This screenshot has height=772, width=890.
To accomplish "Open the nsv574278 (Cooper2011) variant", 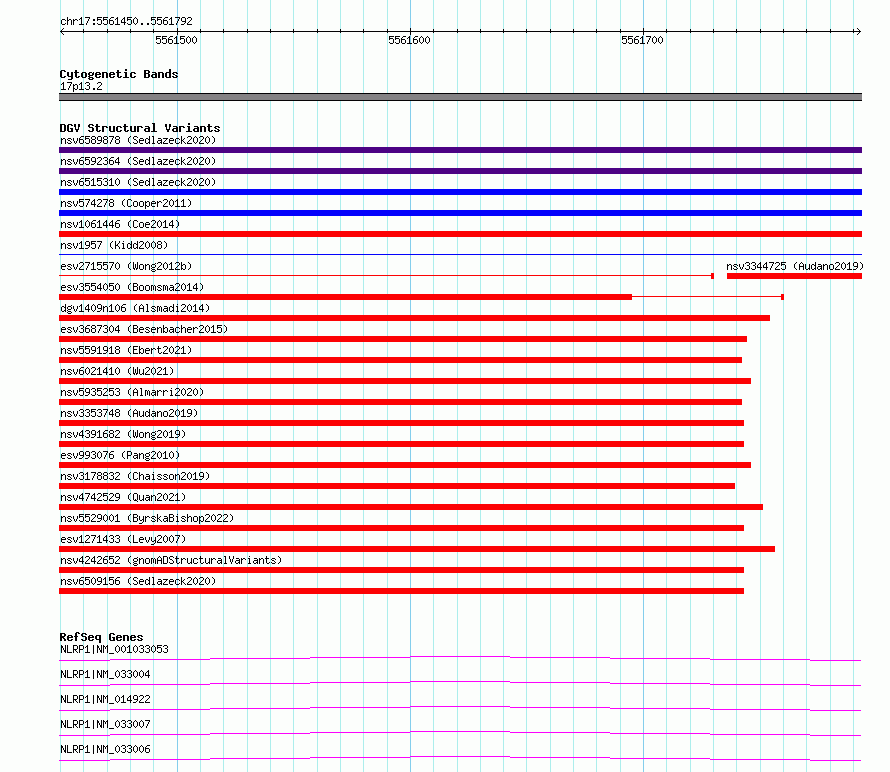I will (x=126, y=203).
